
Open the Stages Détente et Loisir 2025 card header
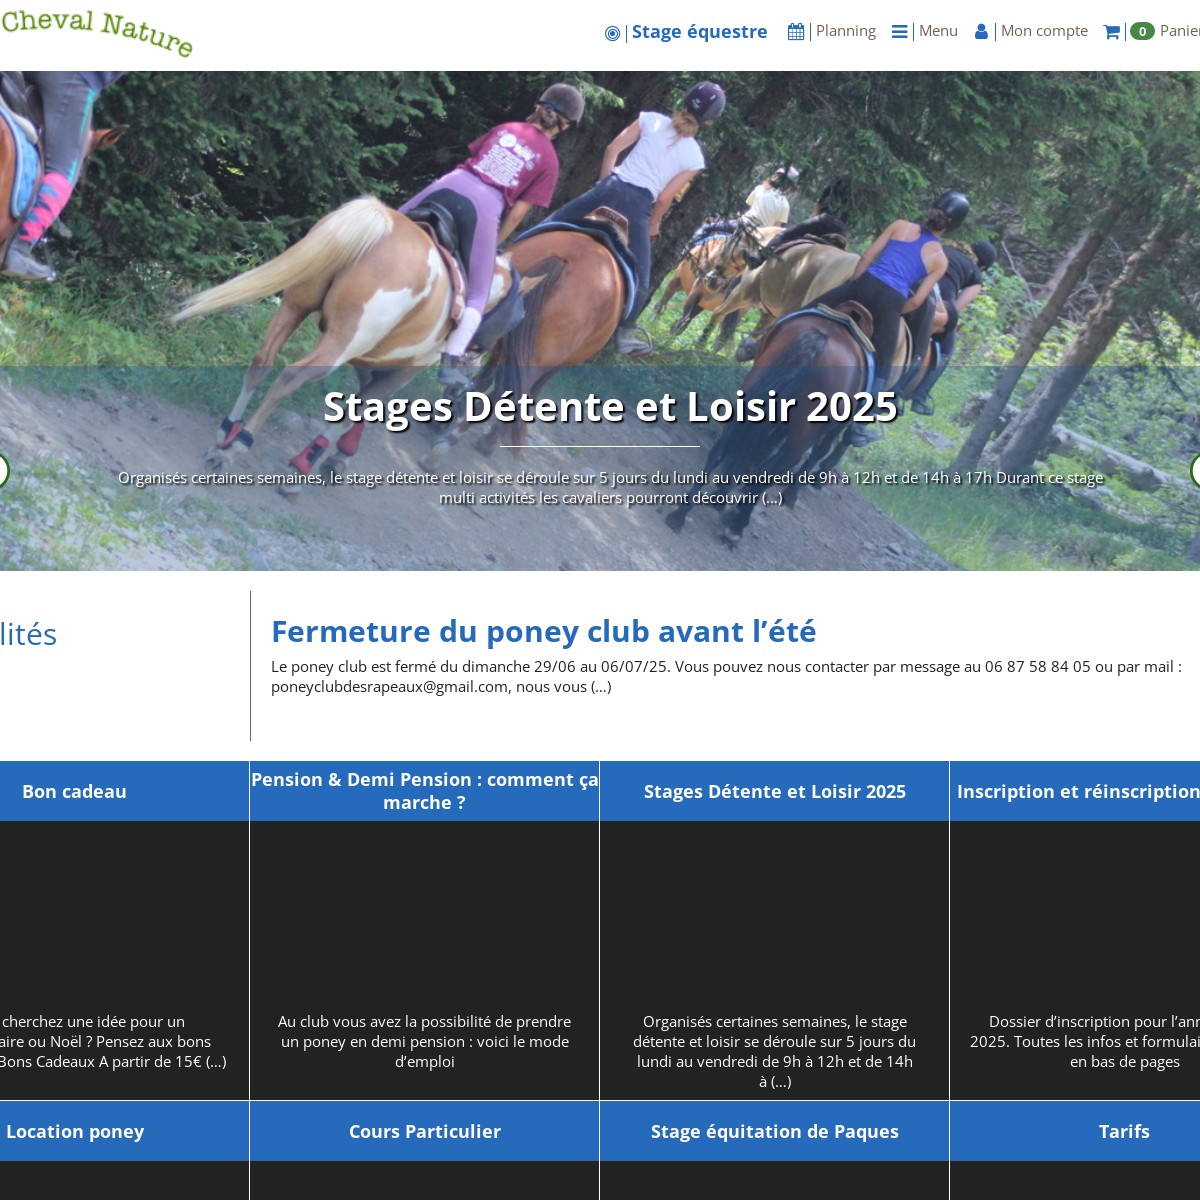774,791
